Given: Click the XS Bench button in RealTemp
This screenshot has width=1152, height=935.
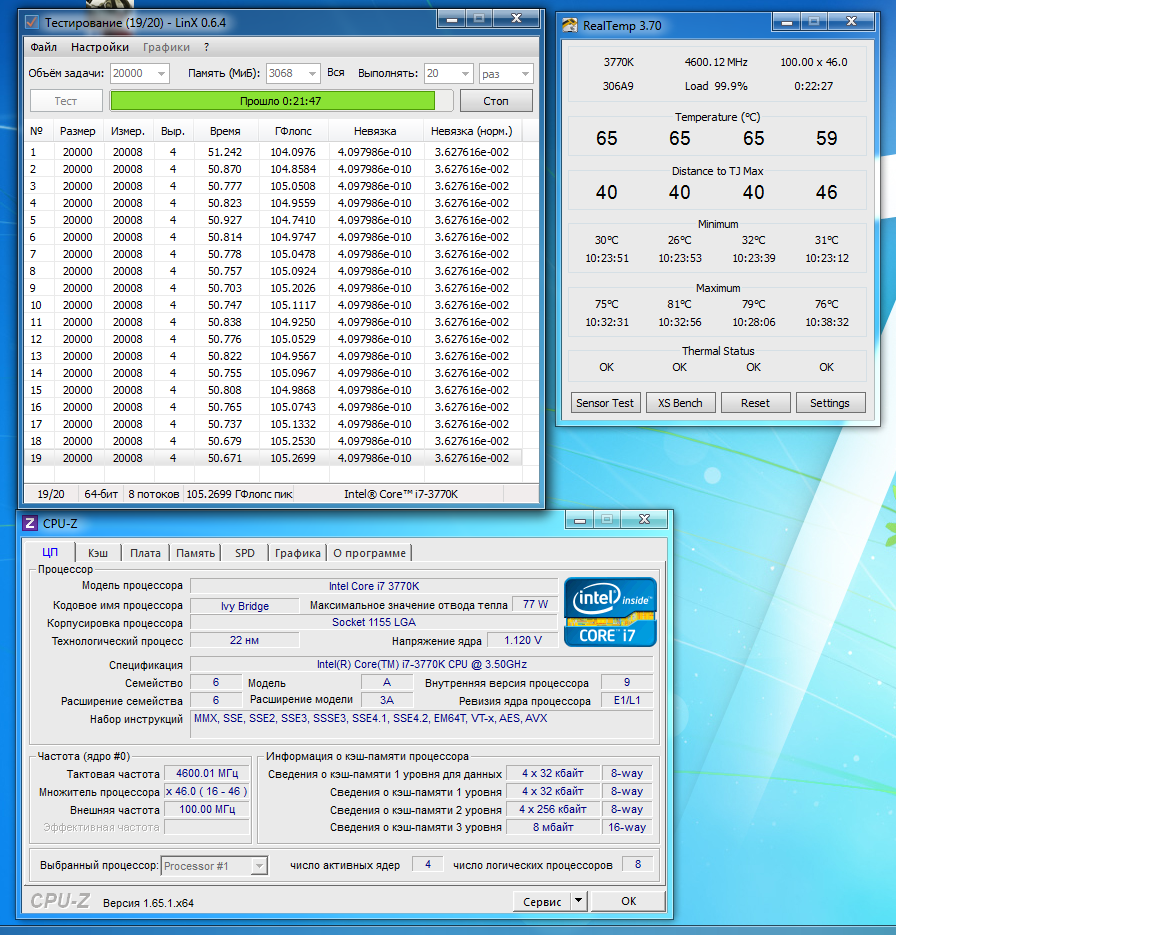Looking at the screenshot, I should coord(680,402).
